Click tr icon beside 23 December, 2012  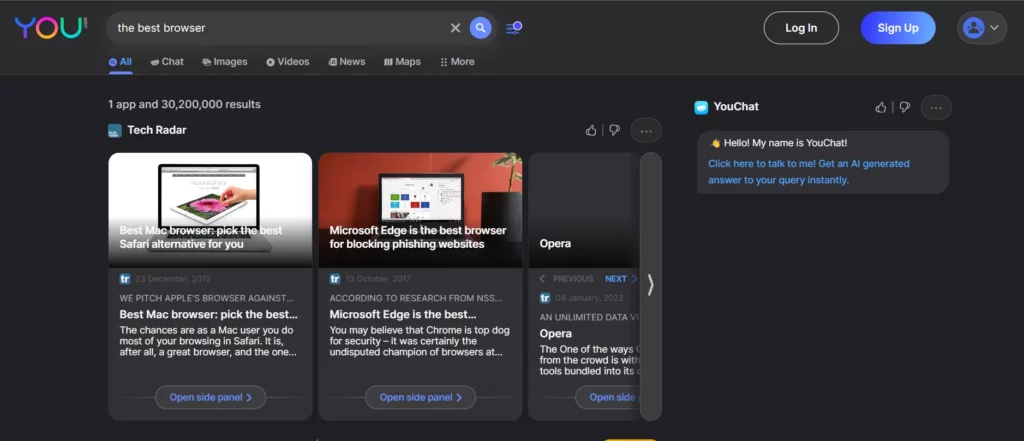click(125, 279)
